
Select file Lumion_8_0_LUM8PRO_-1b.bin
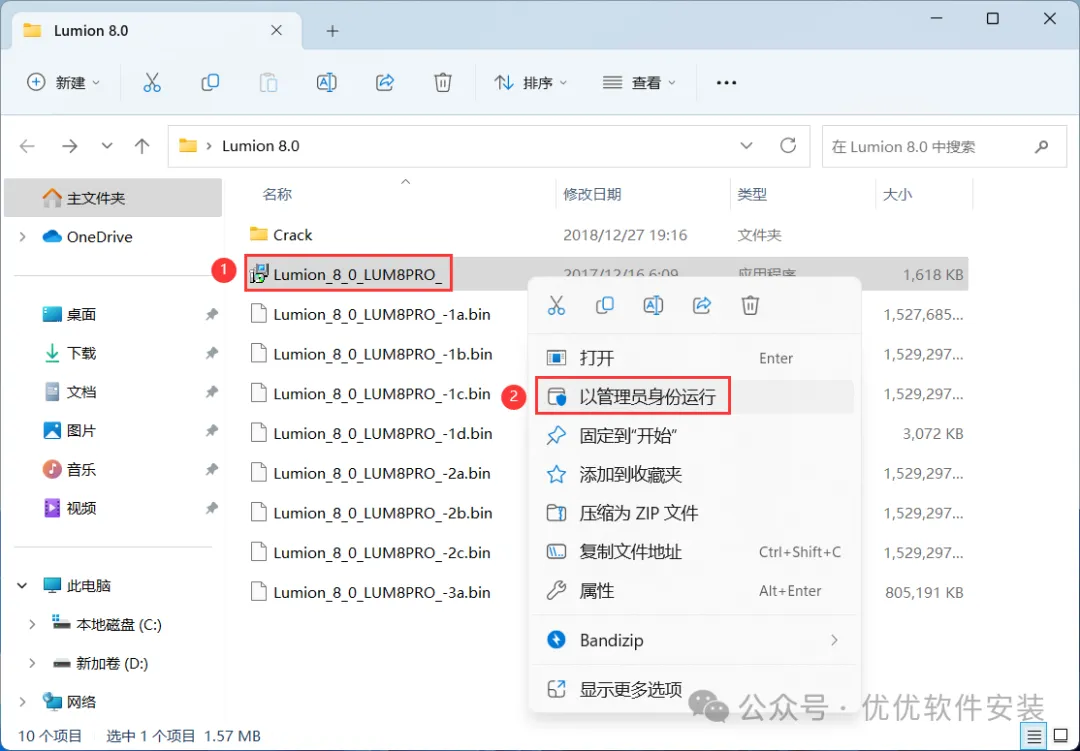tap(382, 354)
